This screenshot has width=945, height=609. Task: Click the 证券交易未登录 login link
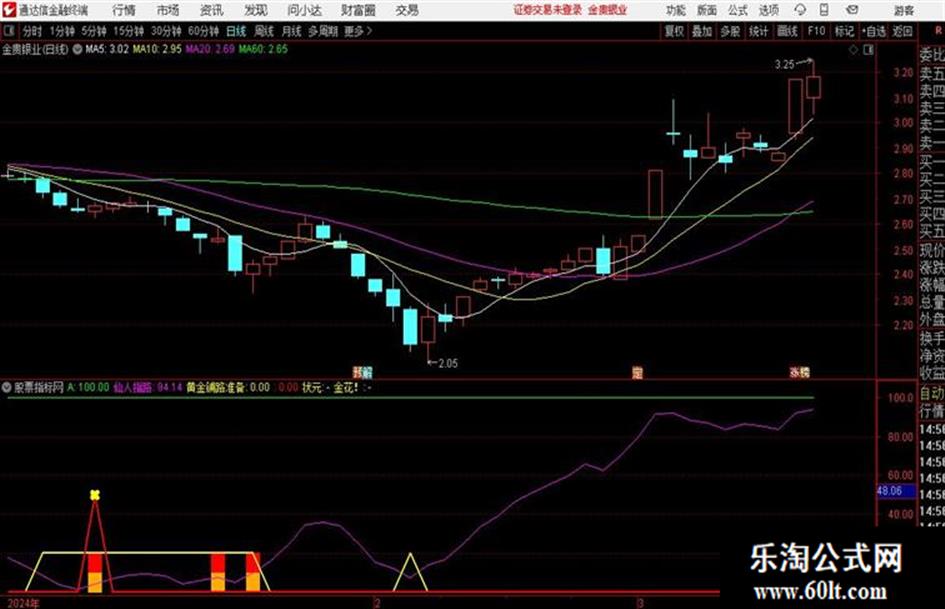click(548, 10)
